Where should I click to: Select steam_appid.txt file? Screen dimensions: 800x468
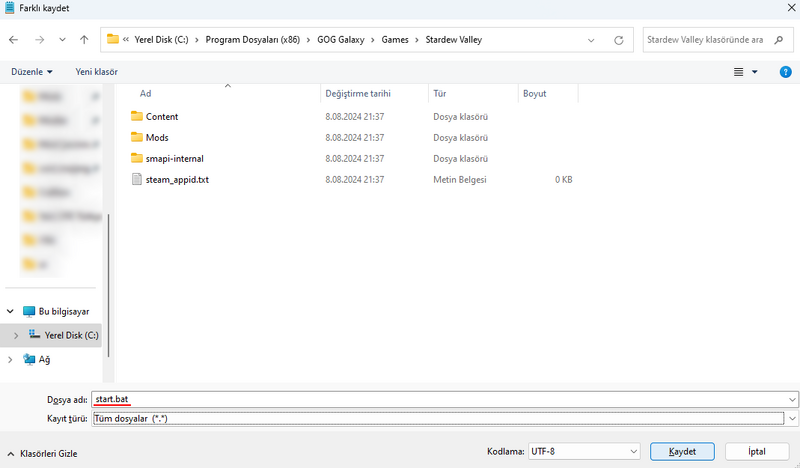coord(177,180)
